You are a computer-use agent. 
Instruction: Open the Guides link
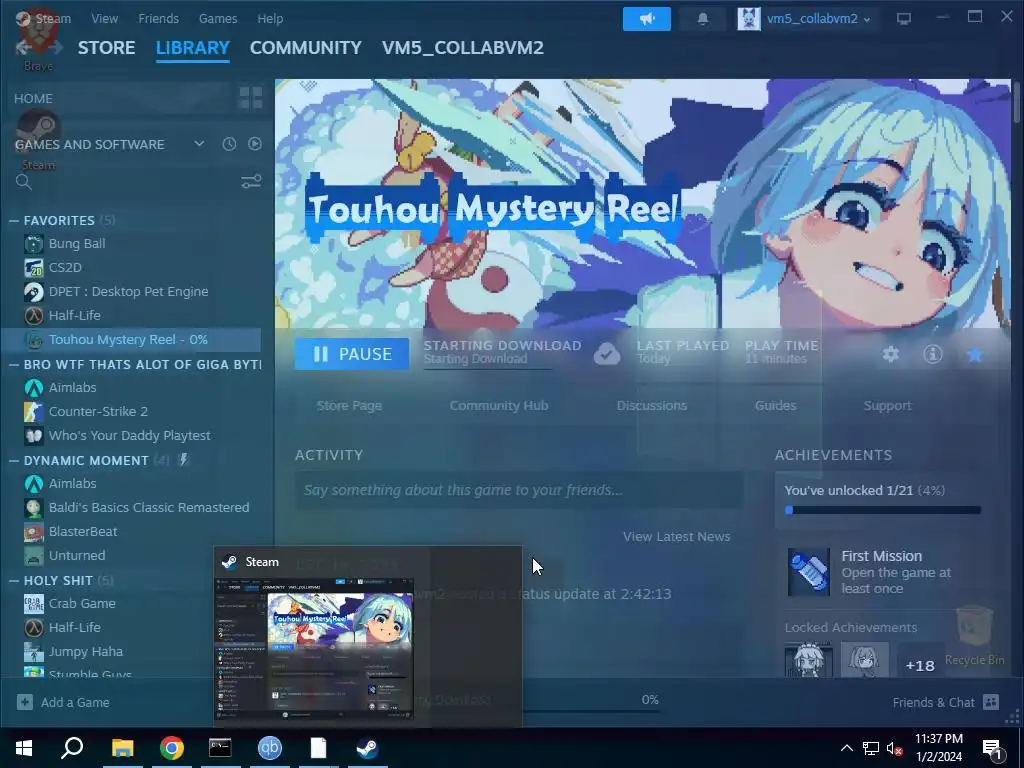(775, 406)
